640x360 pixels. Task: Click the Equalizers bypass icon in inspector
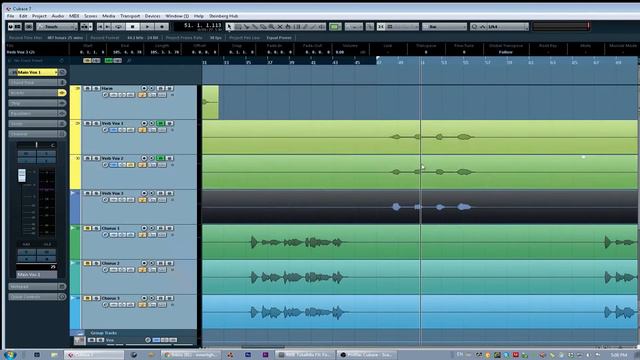point(62,113)
